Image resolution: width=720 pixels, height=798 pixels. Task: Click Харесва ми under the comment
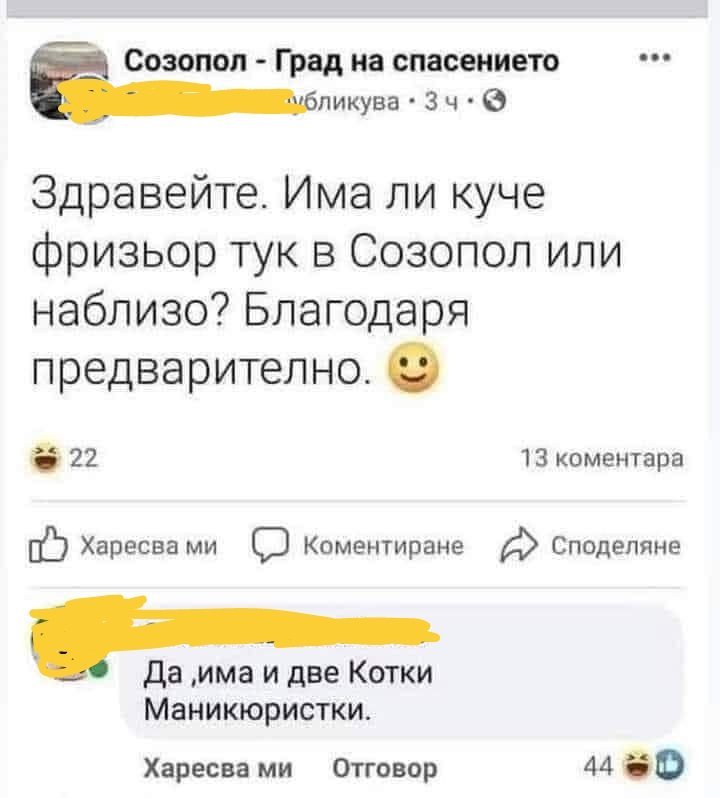tap(218, 767)
